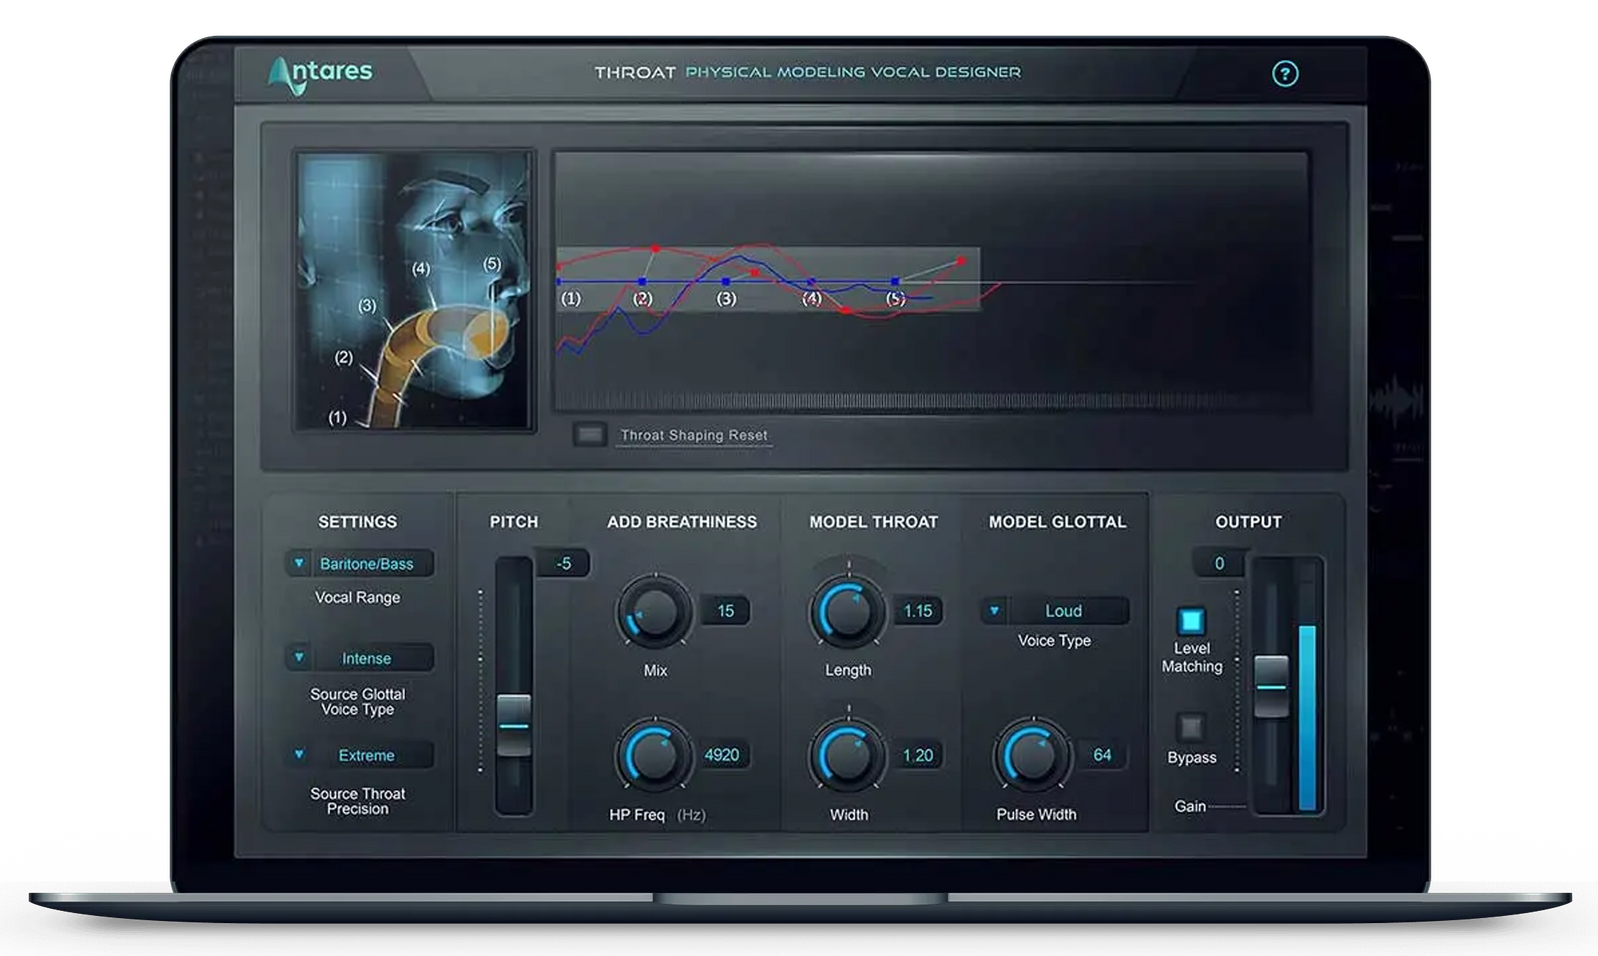Select throat point (3) on the graph
The width and height of the screenshot is (1598, 956).
coord(726,283)
